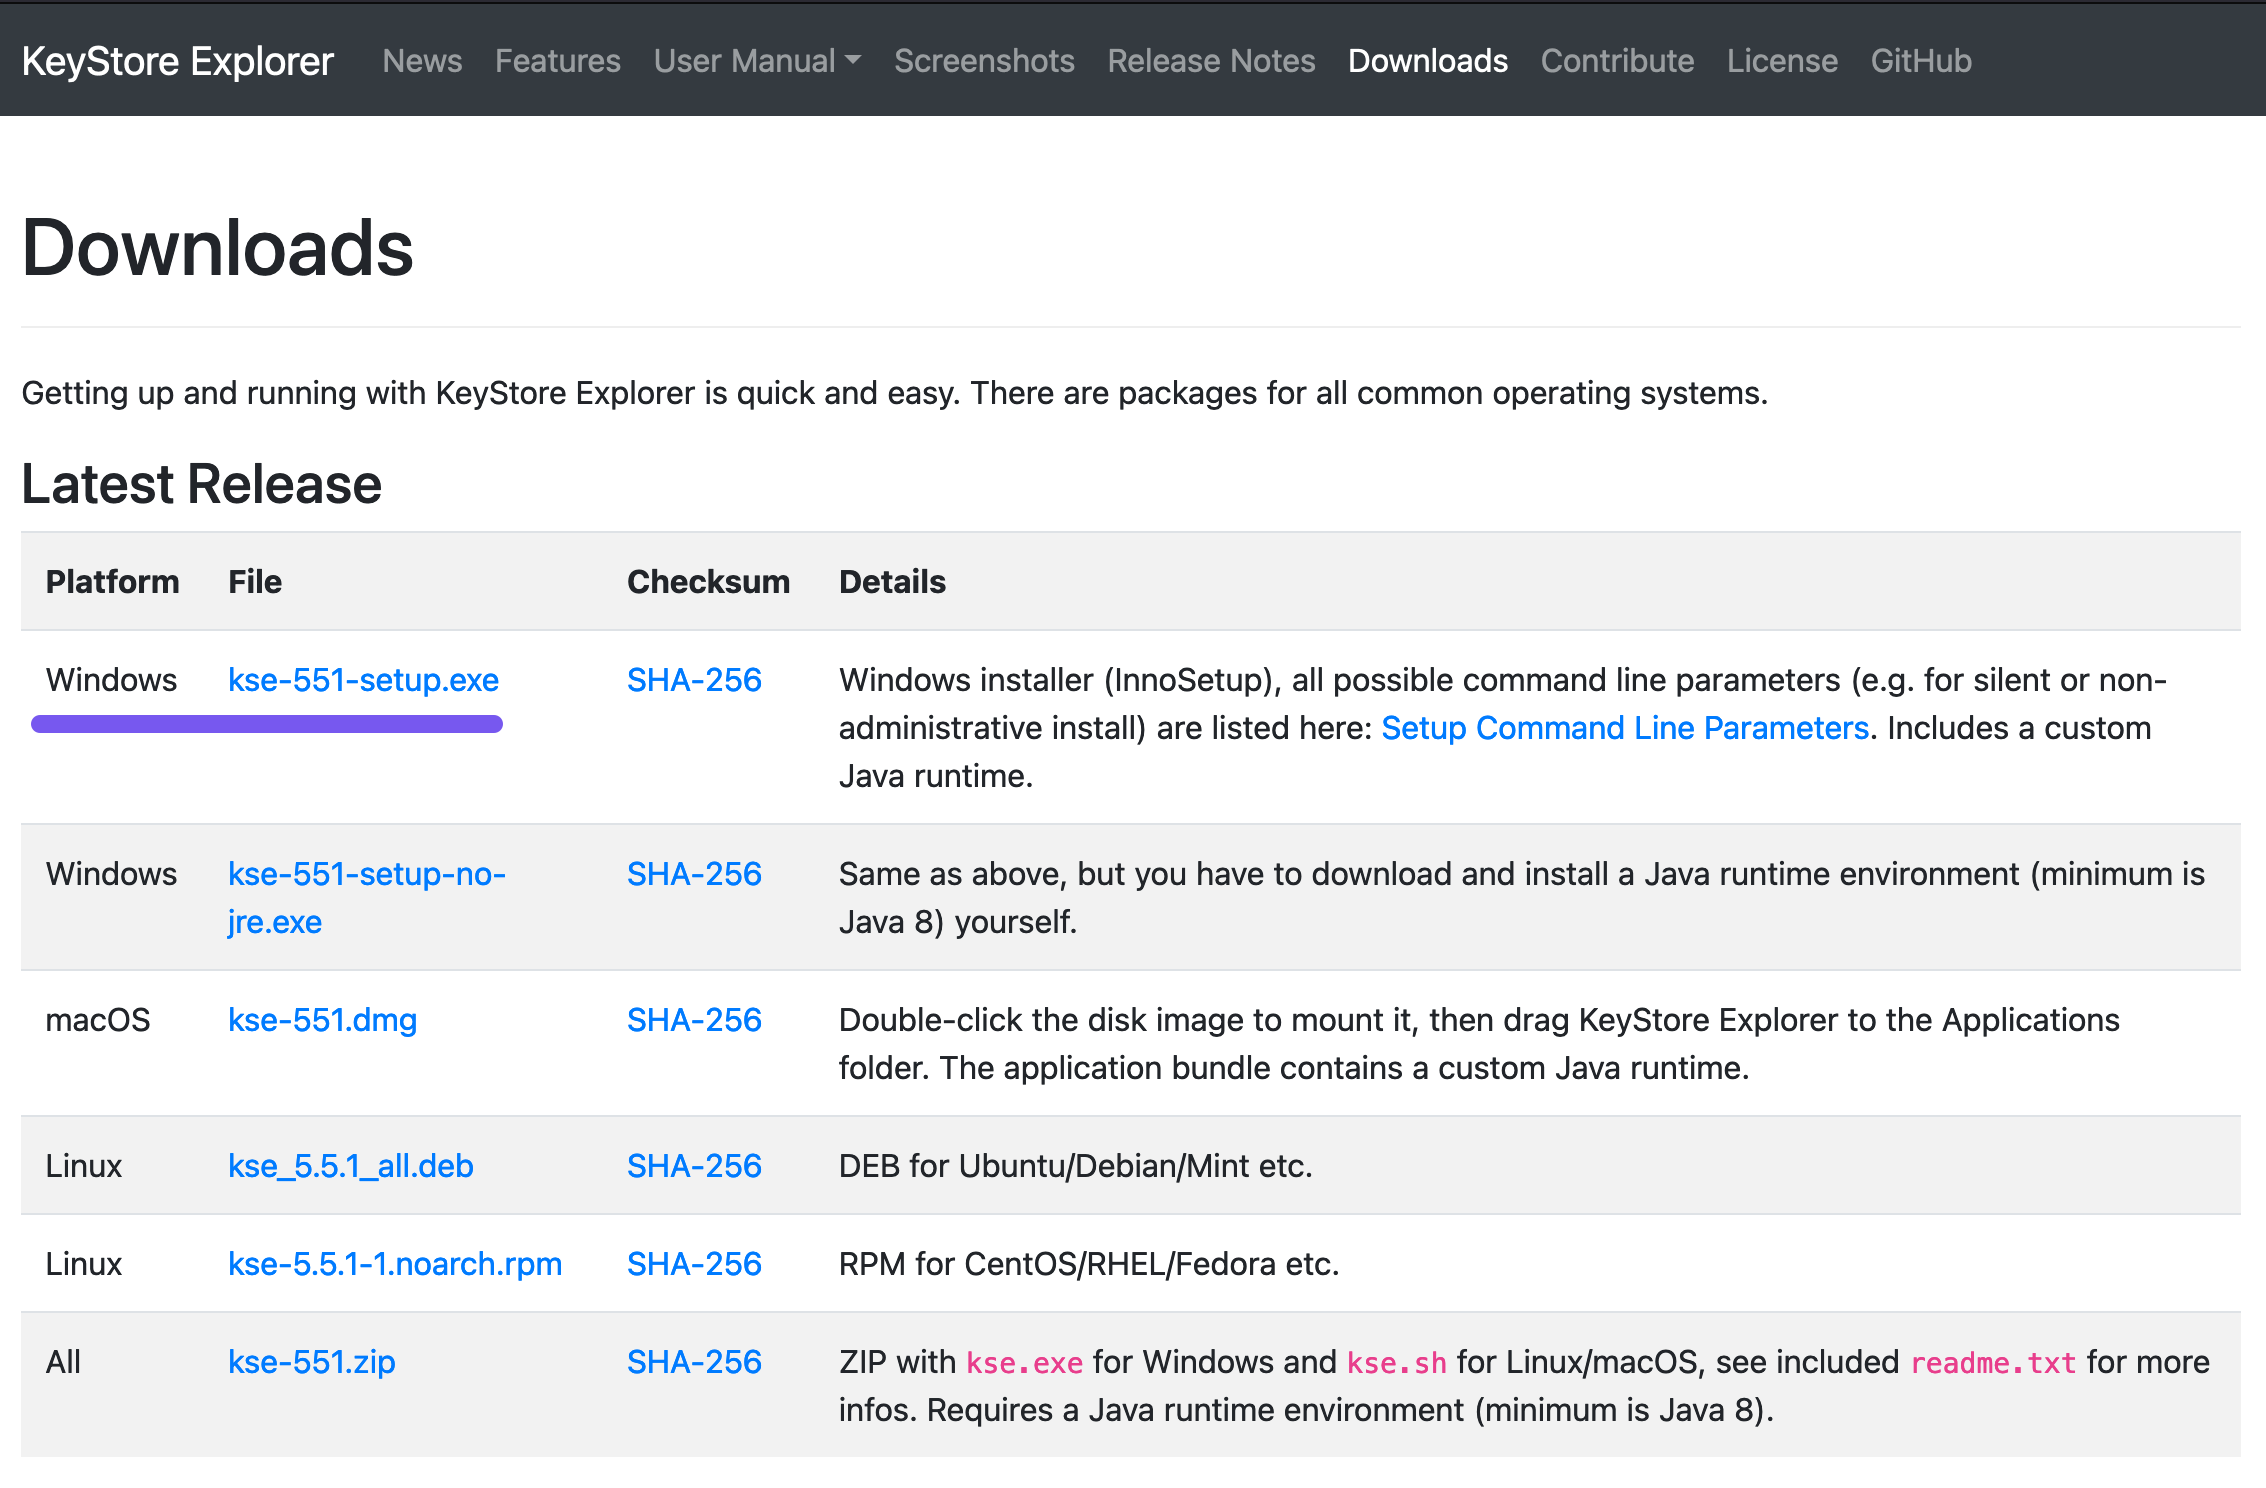Open the Features page
This screenshot has width=2266, height=1488.
click(557, 61)
